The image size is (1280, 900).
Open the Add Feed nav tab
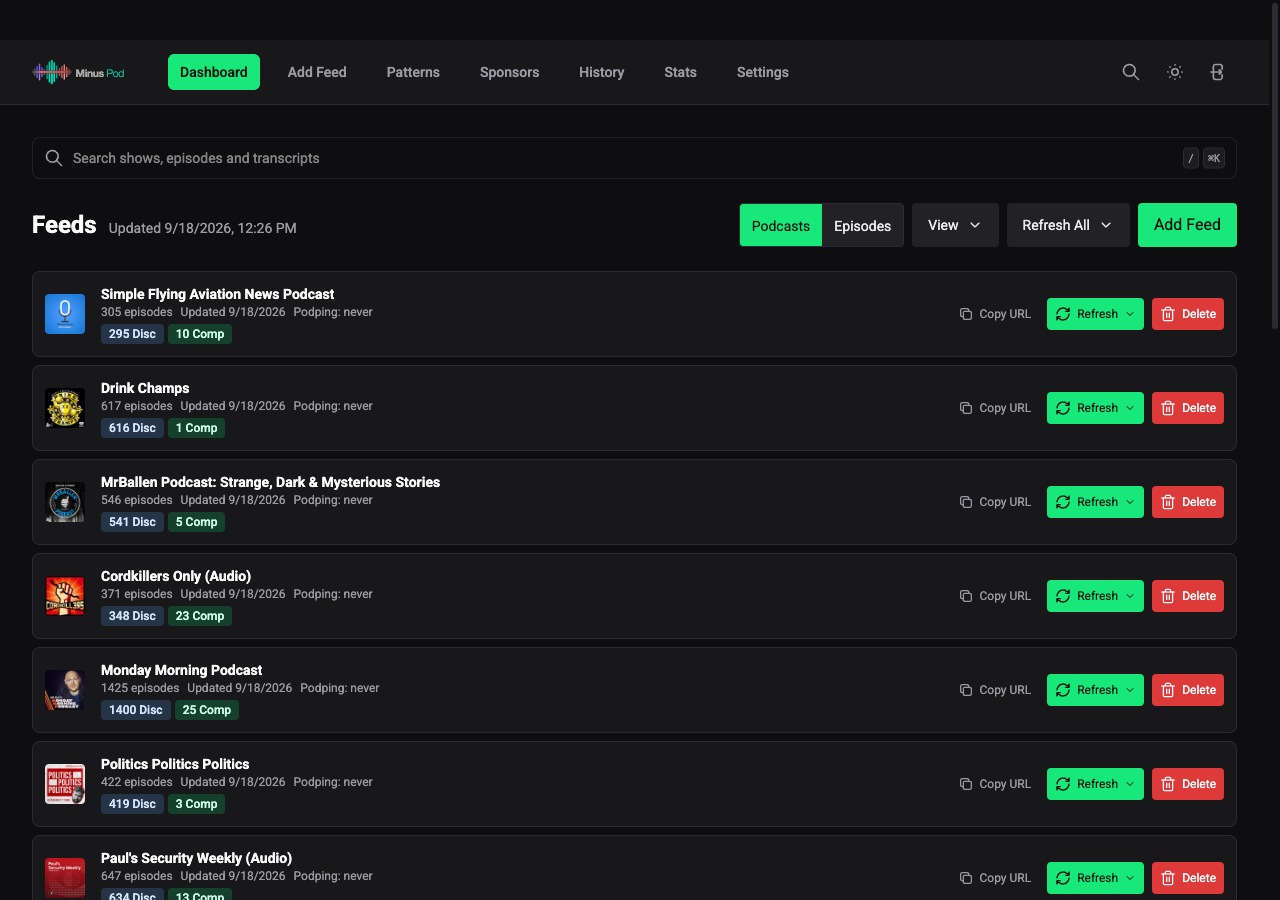tap(317, 72)
